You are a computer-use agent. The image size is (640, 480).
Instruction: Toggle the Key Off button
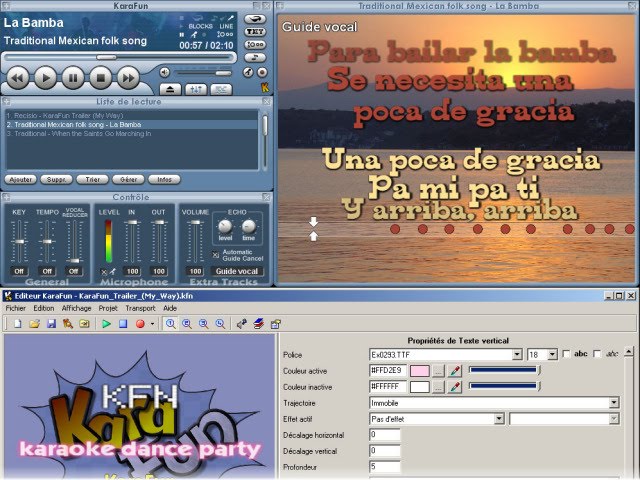click(x=19, y=271)
